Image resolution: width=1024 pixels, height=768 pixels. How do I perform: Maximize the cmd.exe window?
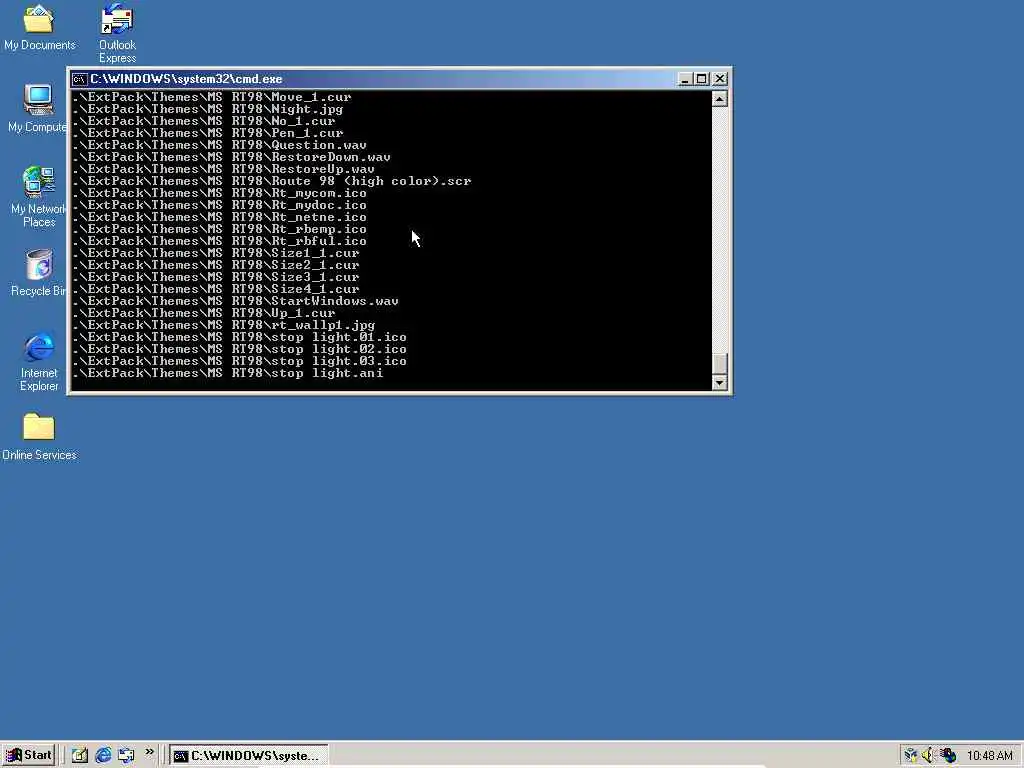pyautogui.click(x=701, y=79)
